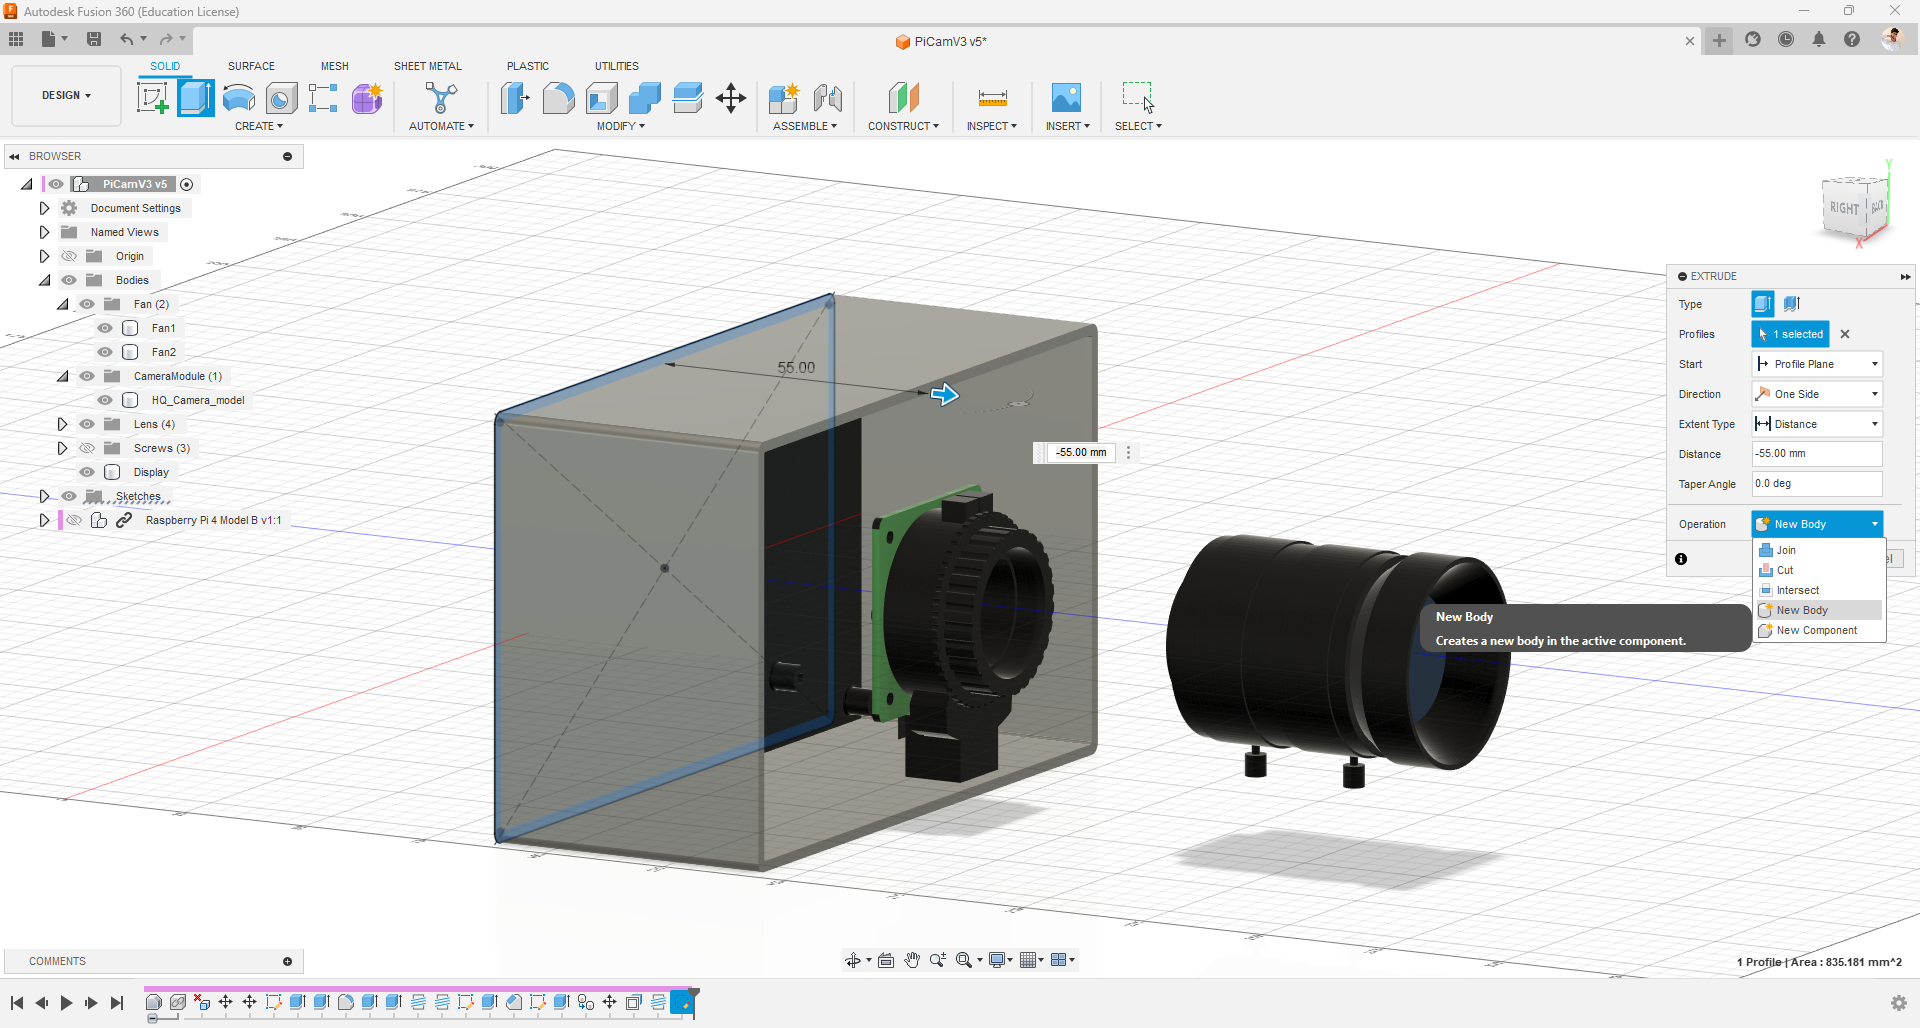The image size is (1920, 1028).
Task: Open the Direction One Side dropdown
Action: [x=1817, y=394]
